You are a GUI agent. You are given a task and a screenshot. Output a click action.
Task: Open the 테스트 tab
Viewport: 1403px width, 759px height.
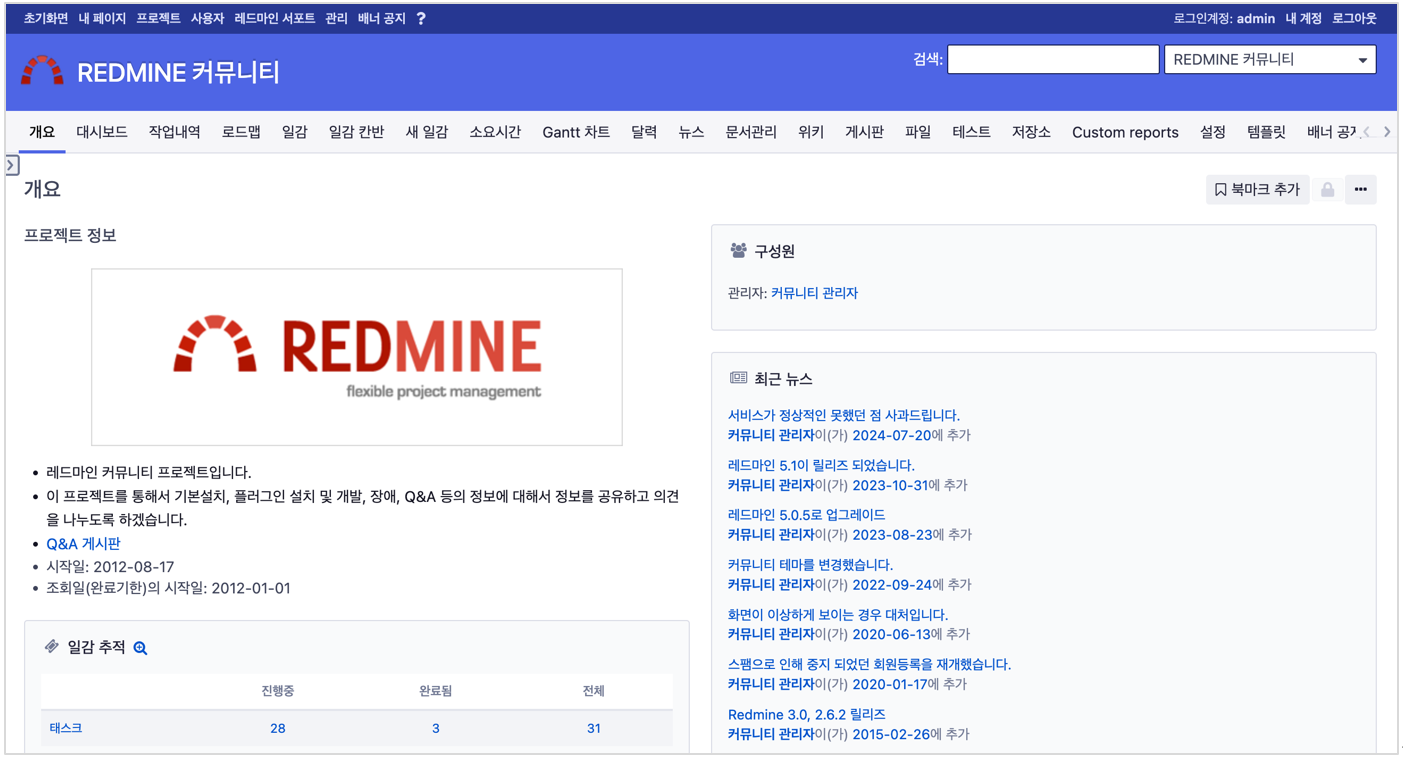pos(971,132)
